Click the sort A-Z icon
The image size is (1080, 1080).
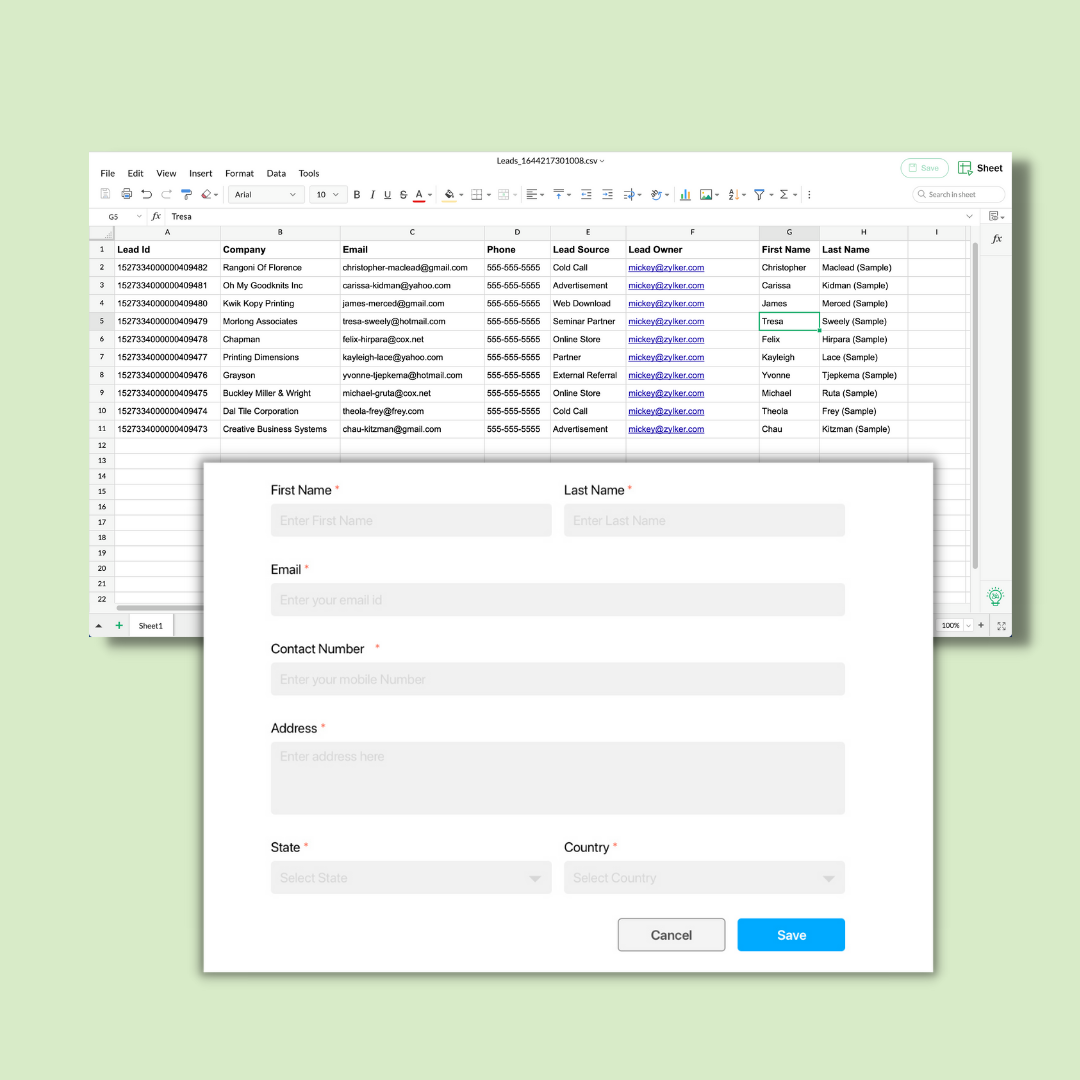733,194
